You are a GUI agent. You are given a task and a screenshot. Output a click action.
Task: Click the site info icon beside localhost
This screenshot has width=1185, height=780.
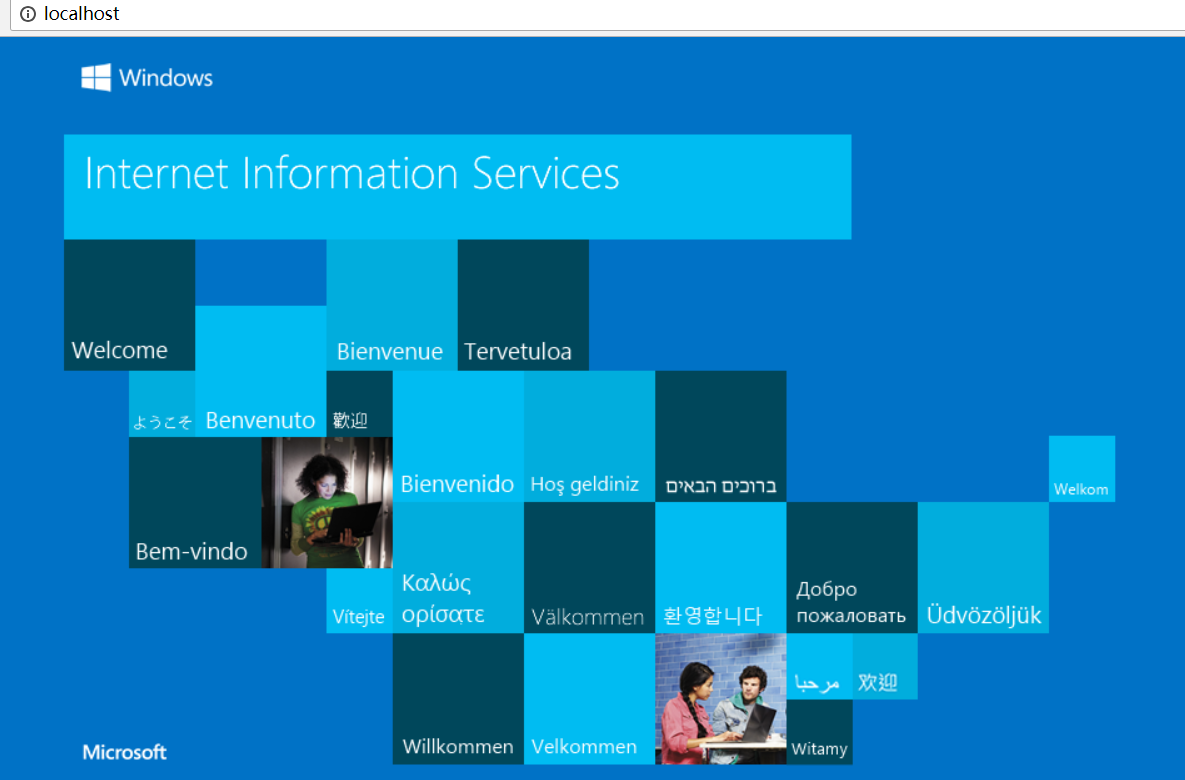point(28,14)
